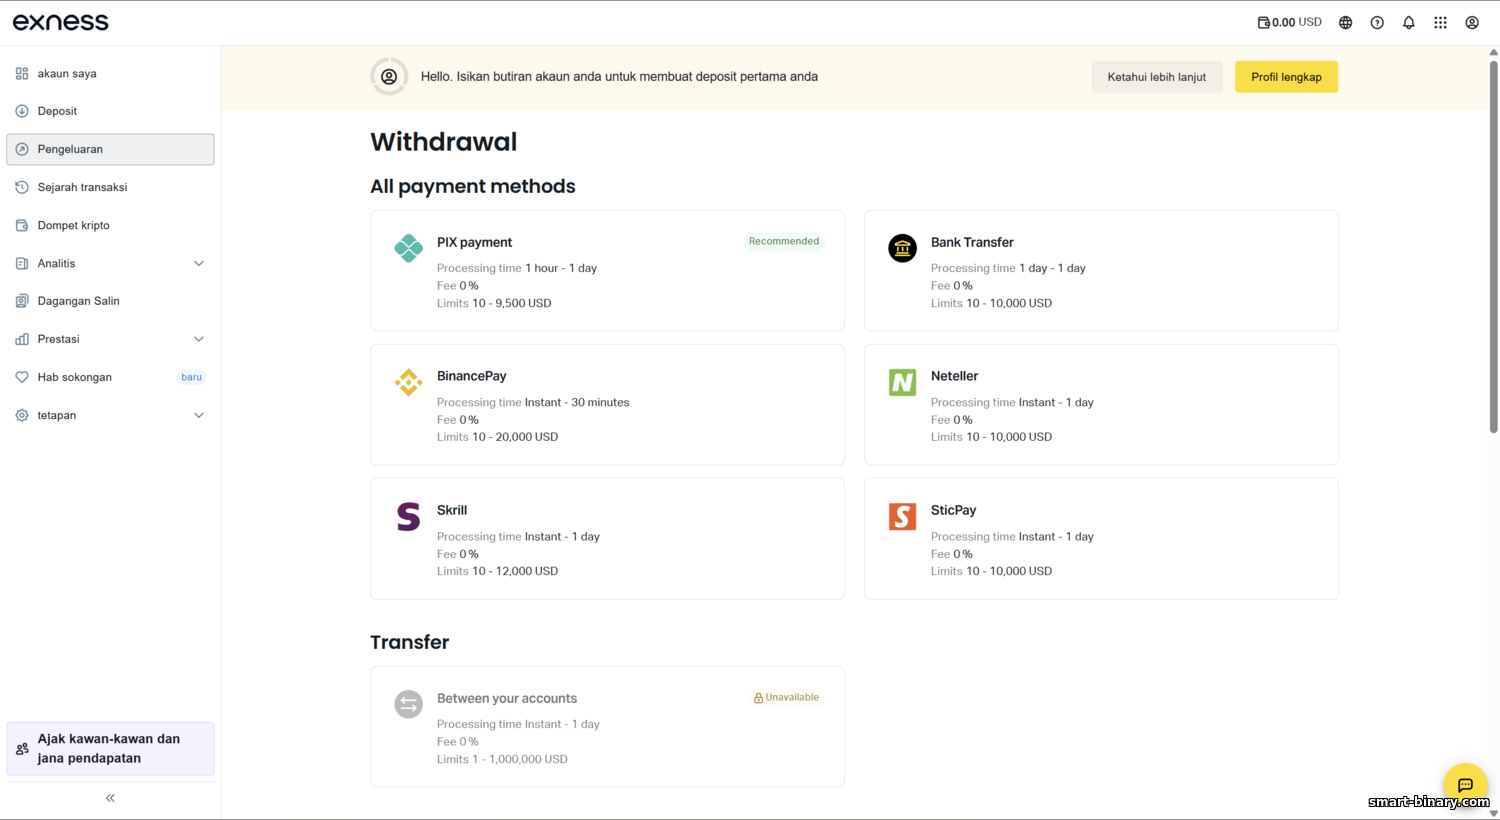Click Limits 1 - 1,000,000 USD text
Image resolution: width=1500 pixels, height=820 pixels.
pyautogui.click(x=502, y=759)
